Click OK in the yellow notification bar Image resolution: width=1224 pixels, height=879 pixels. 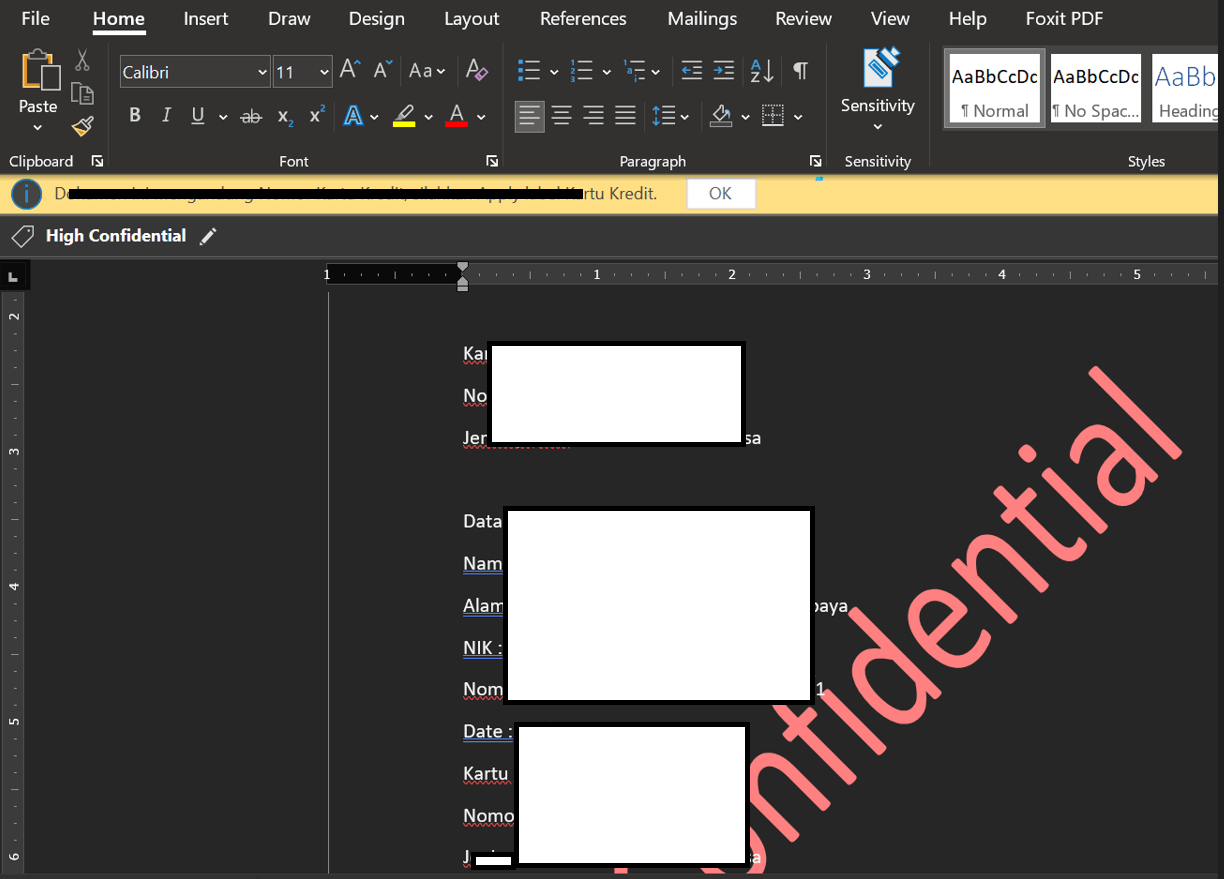click(721, 194)
